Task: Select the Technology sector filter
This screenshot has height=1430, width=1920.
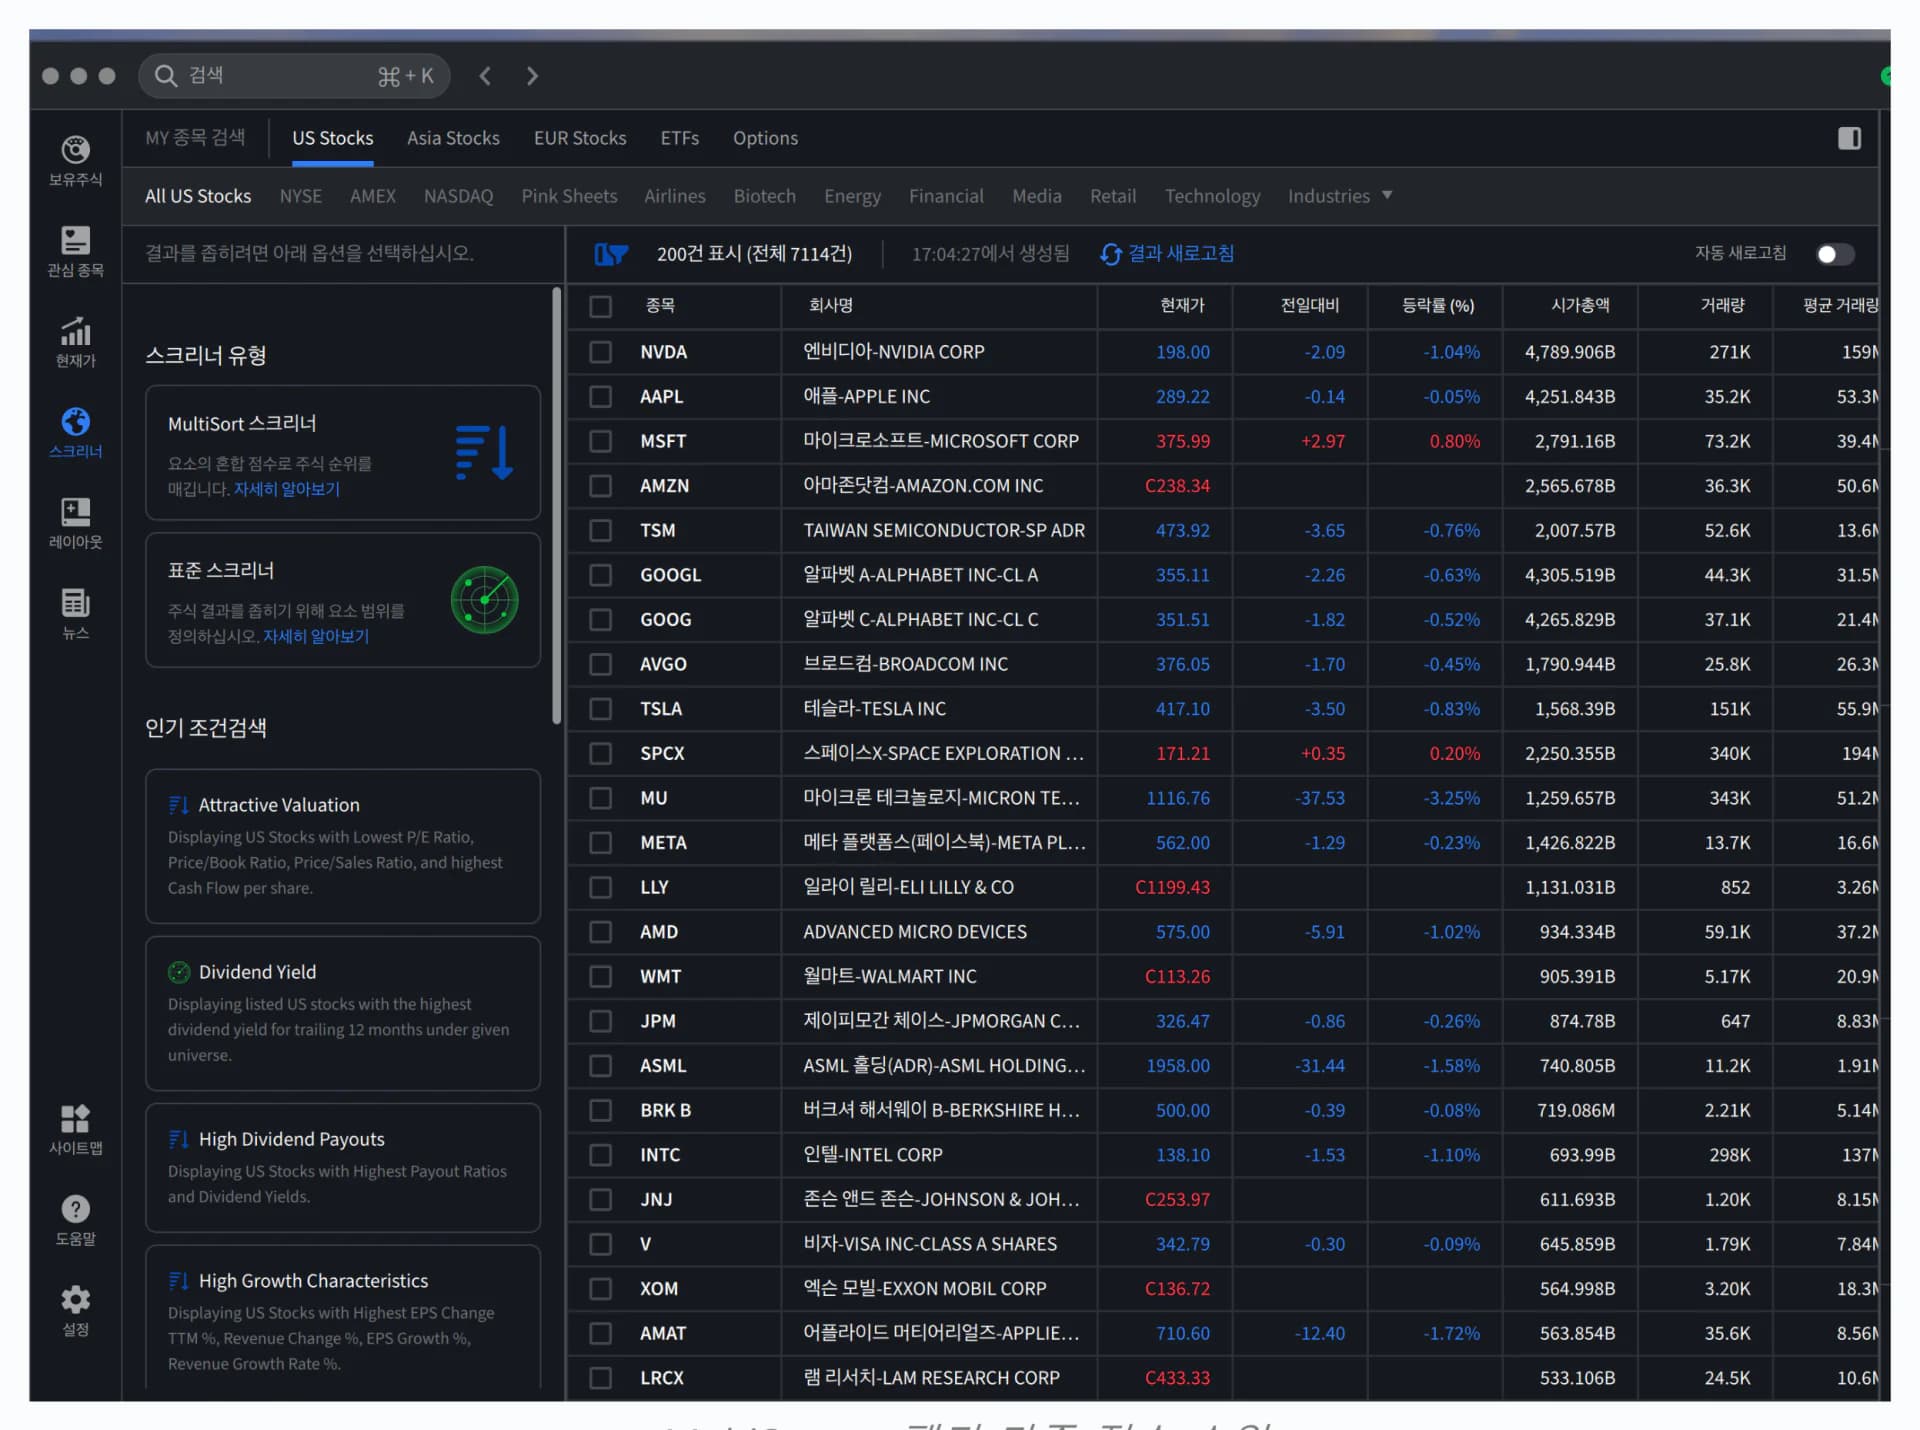Action: (1212, 196)
